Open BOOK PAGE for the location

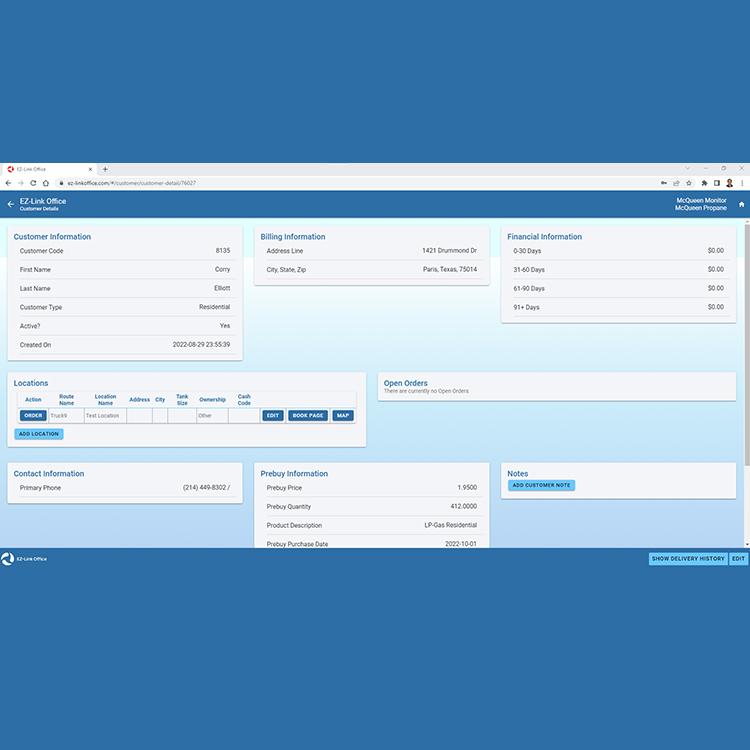(x=308, y=416)
